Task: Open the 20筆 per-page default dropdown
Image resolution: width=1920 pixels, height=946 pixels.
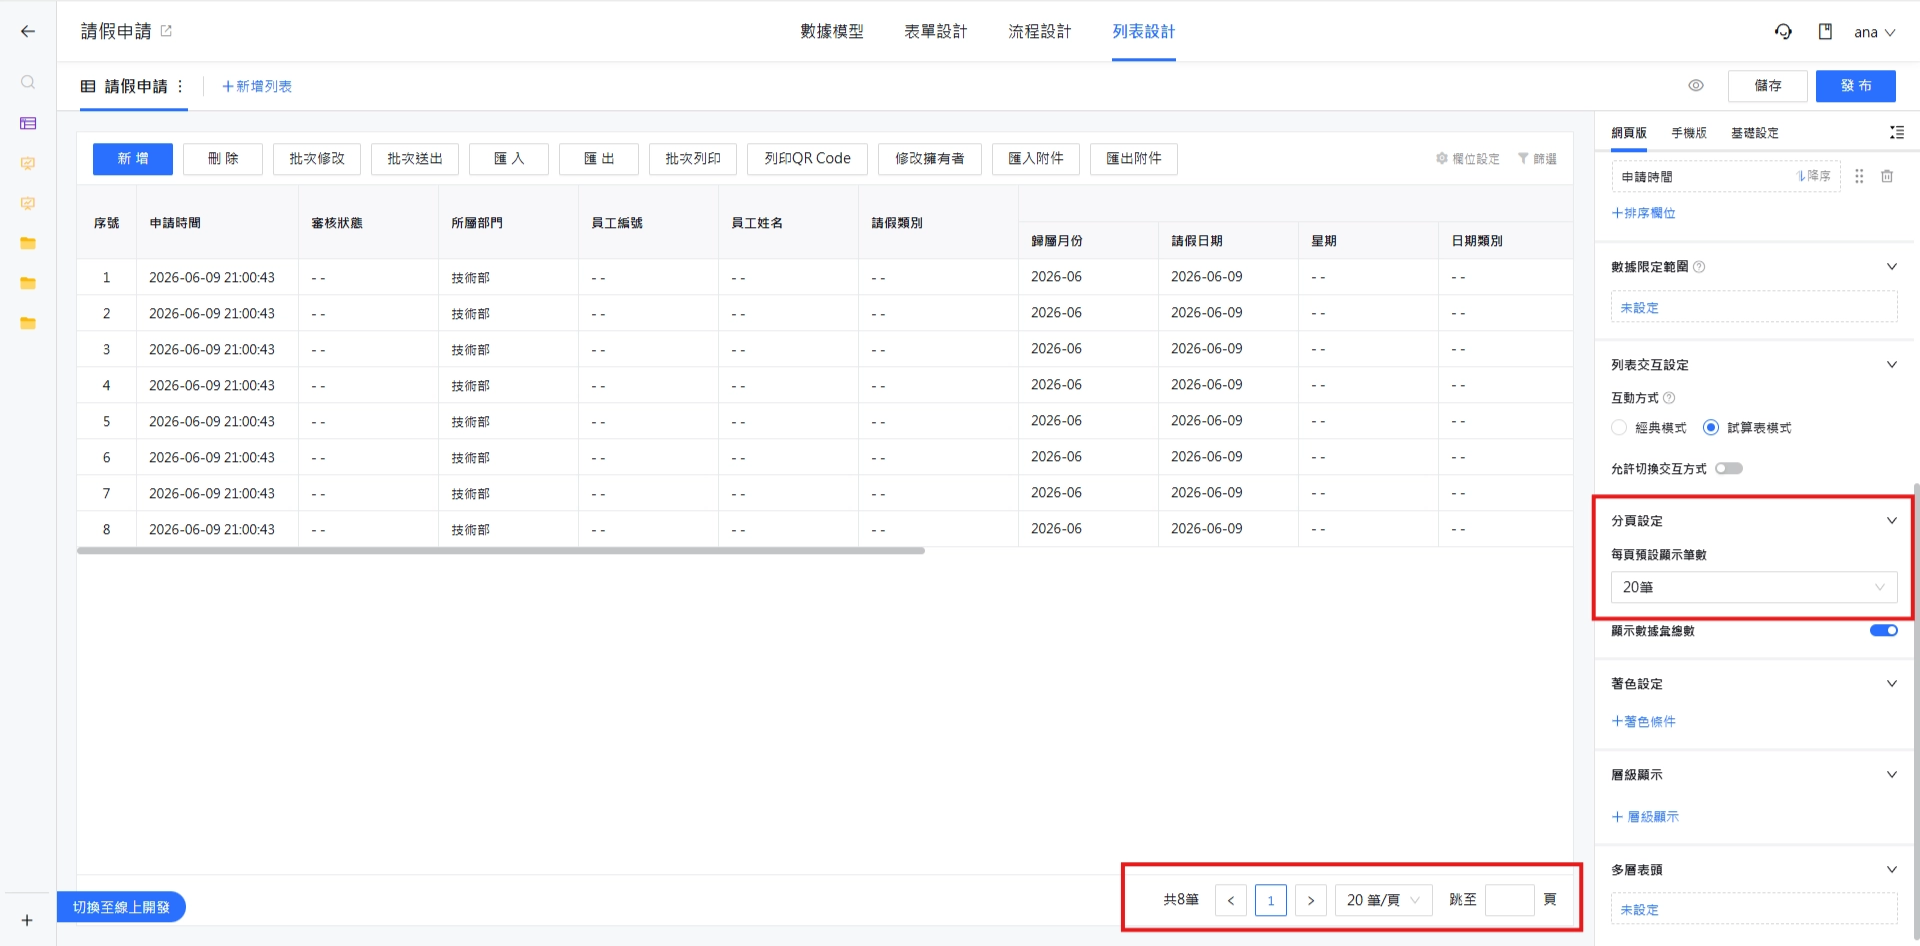Action: click(1754, 587)
